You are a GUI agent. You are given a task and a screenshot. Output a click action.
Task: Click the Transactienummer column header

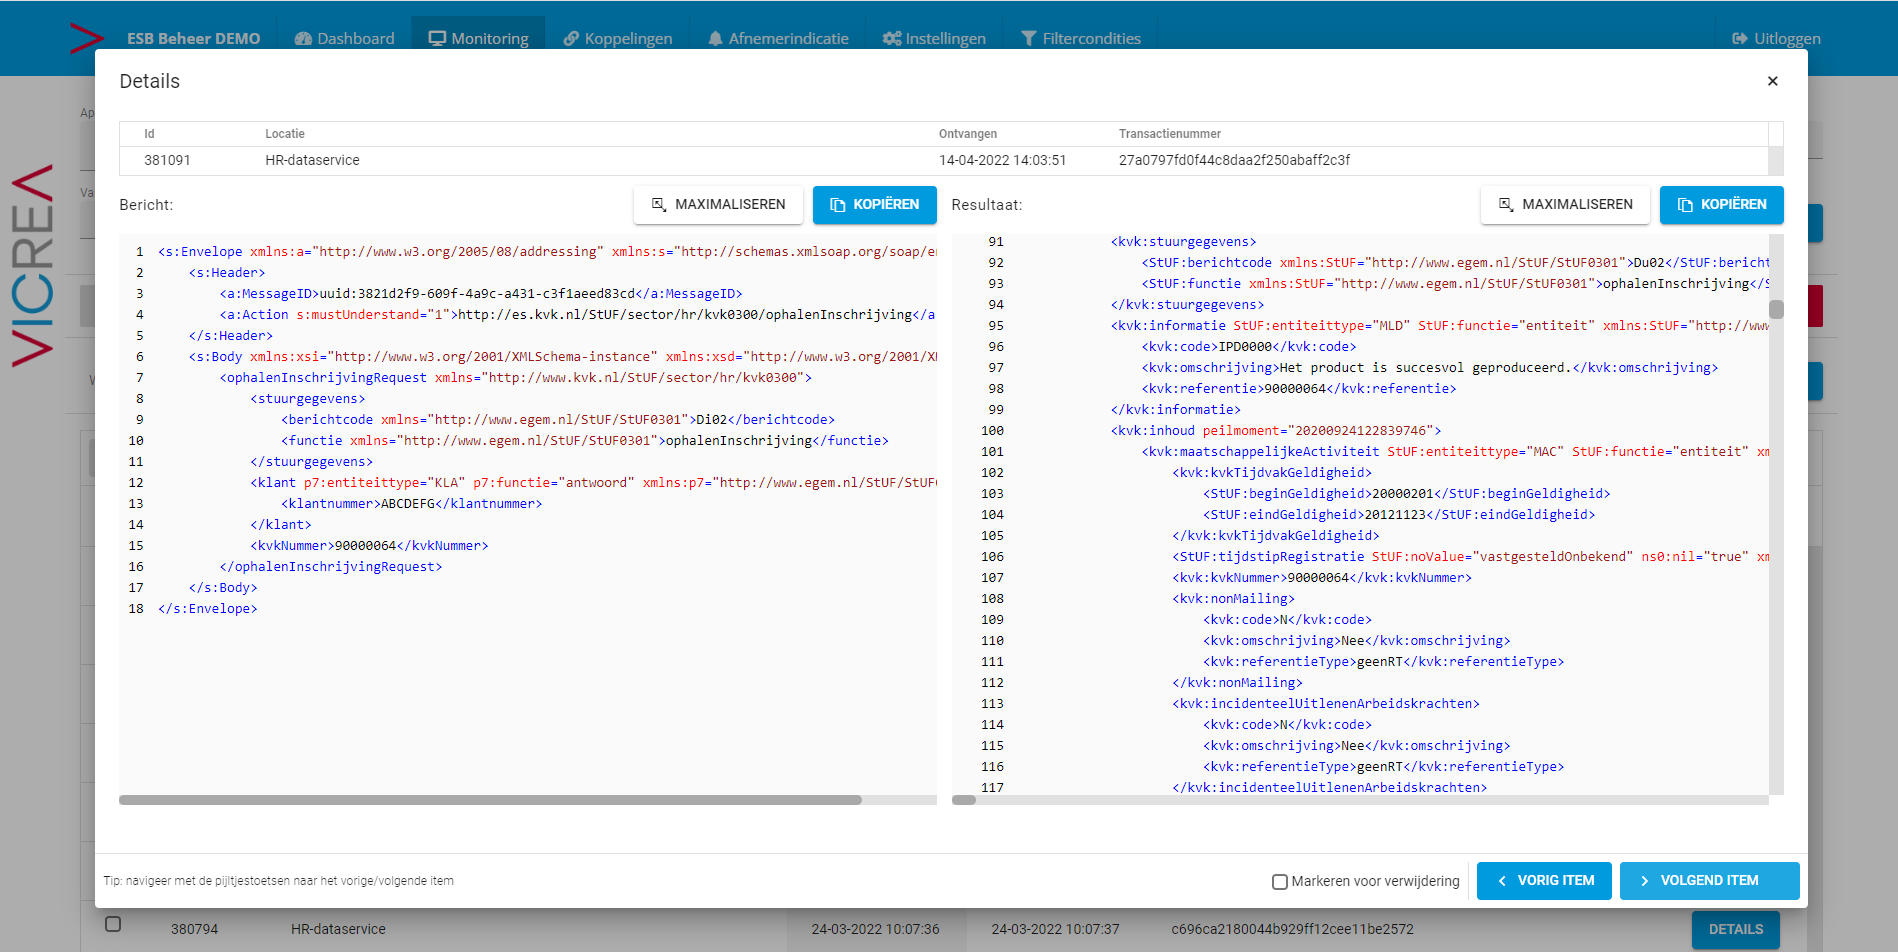pos(1169,134)
